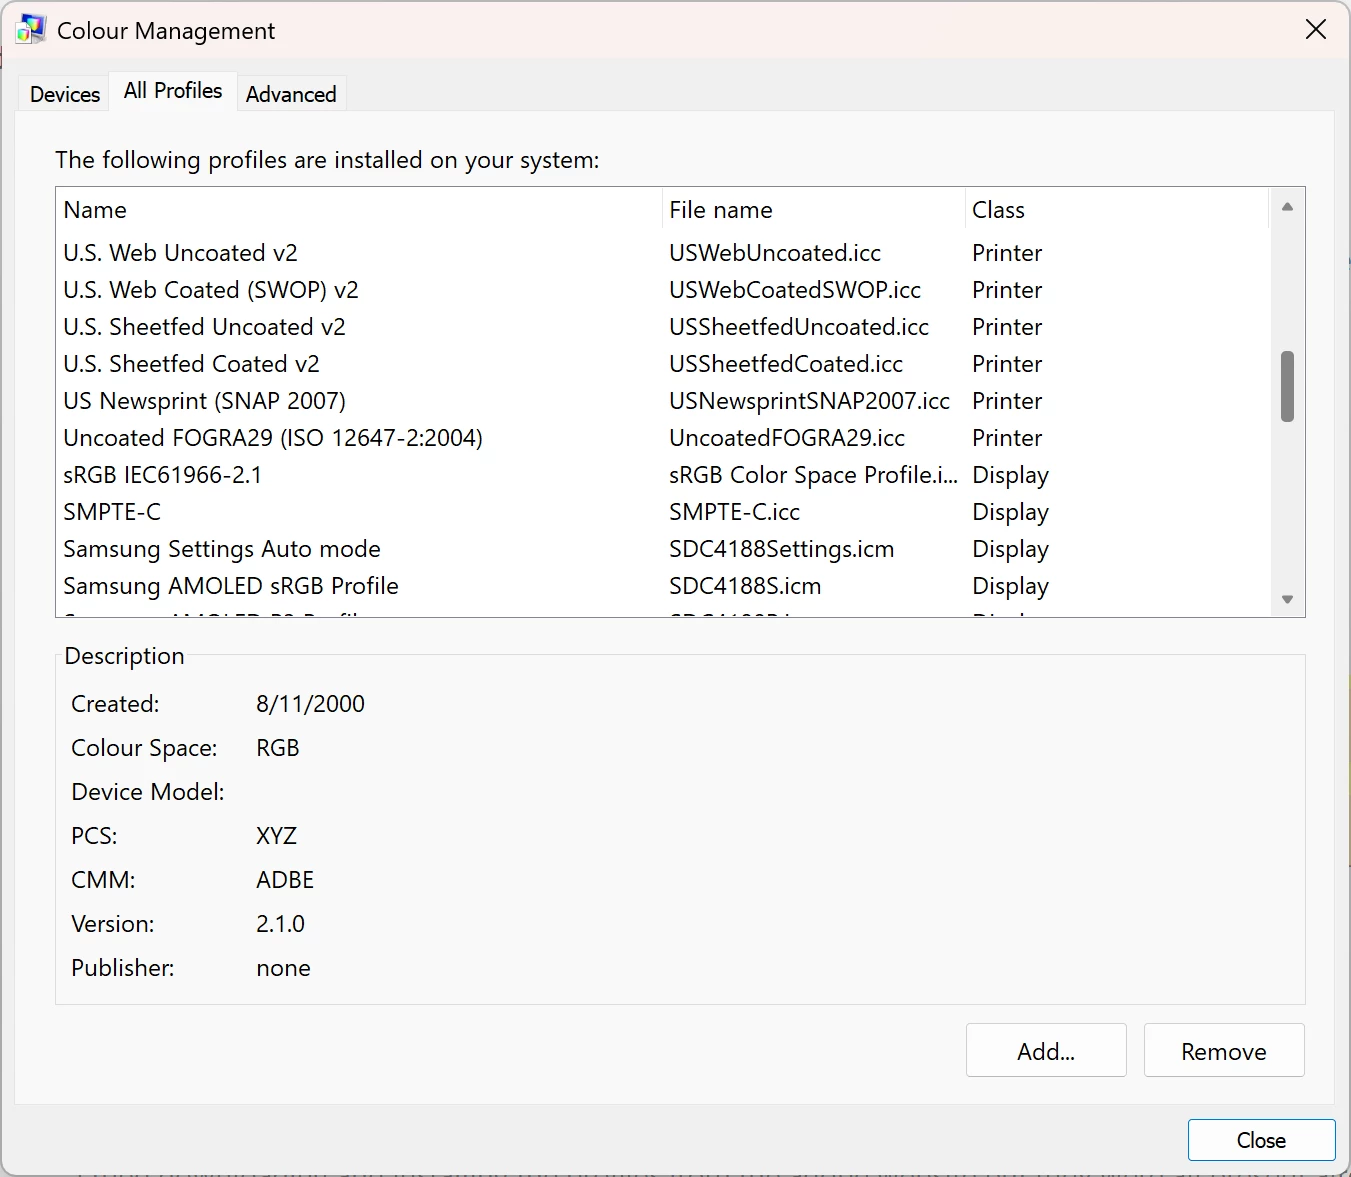Click the Add... button
The image size is (1351, 1177).
(1046, 1051)
